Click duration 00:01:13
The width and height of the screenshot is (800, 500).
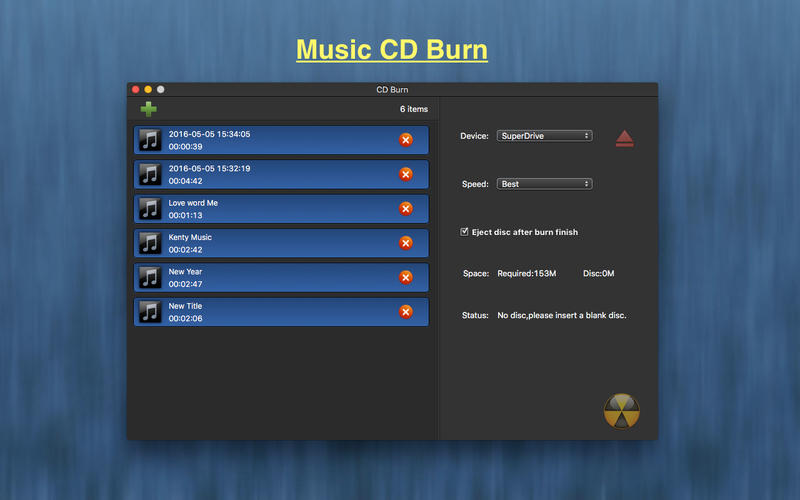[x=185, y=215]
